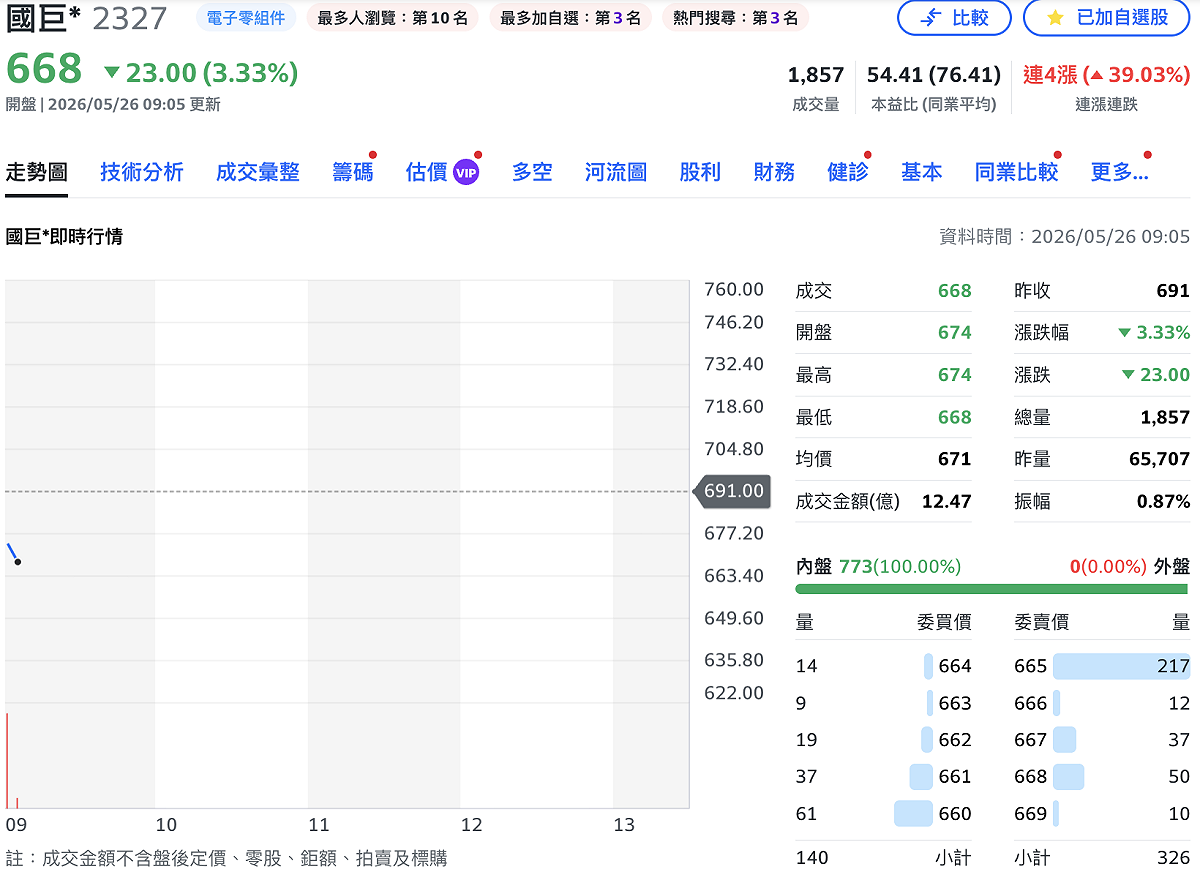The width and height of the screenshot is (1200, 872).
Task: Click the bid price 663 row
Action: tap(883, 703)
